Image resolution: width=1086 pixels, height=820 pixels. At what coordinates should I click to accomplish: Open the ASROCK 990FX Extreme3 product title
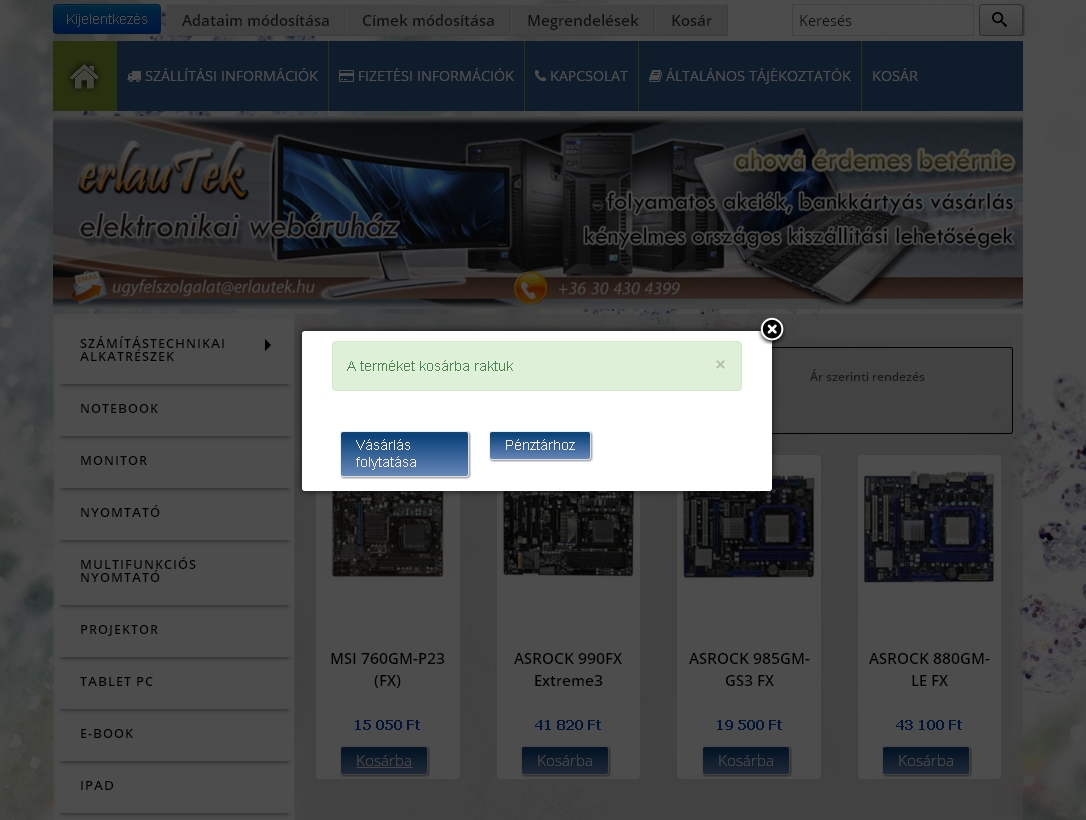(x=568, y=670)
